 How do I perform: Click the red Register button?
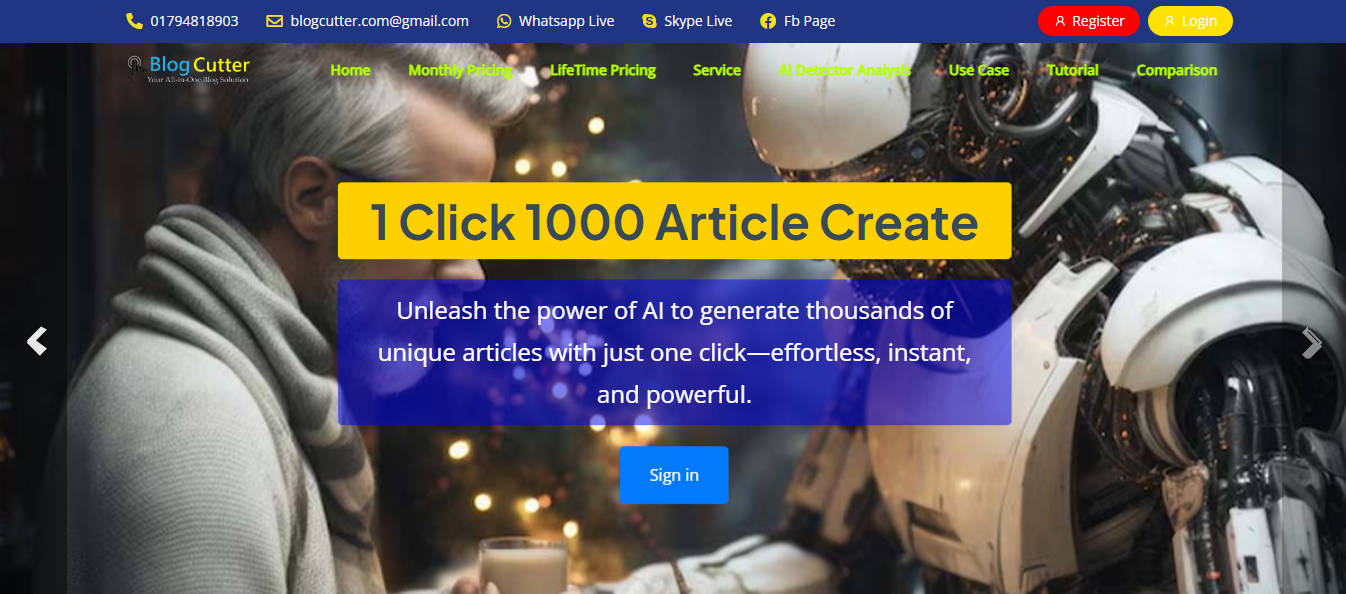[1089, 21]
